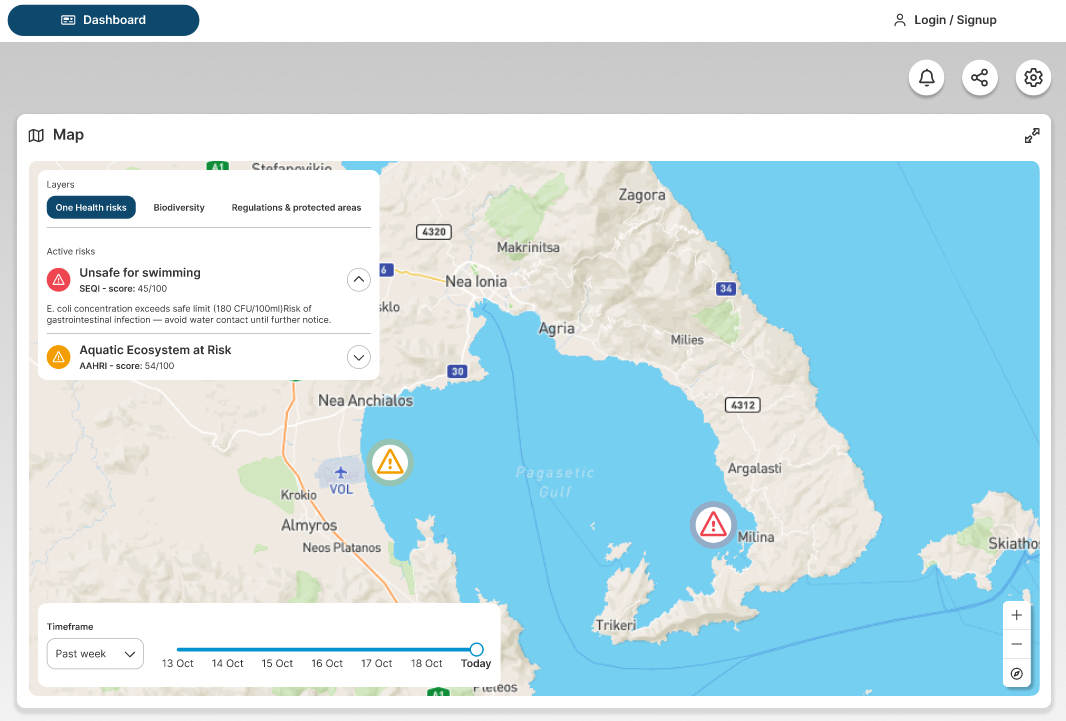
Task: Collapse the Unsafe for swimming details
Action: tap(358, 279)
